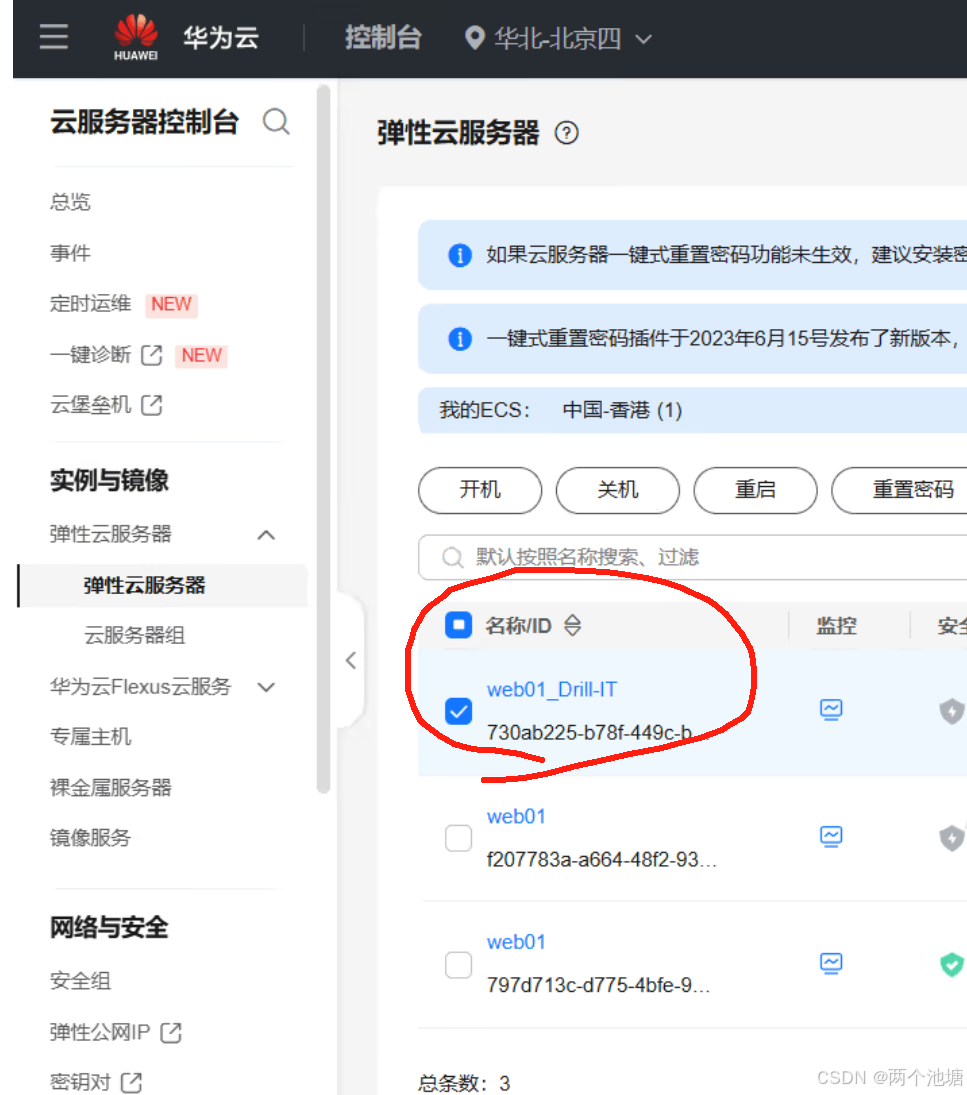
Task: Uncheck the web01_Drill-IT checkbox
Action: pos(459,711)
